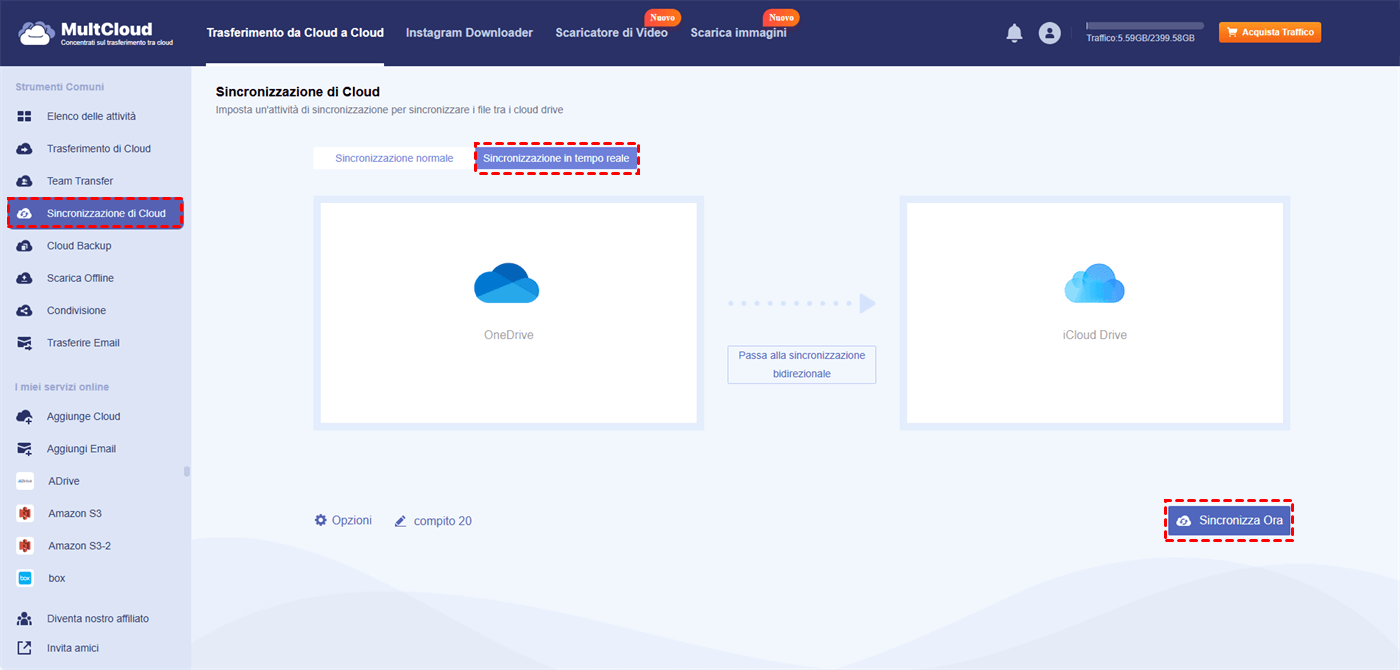Screen dimensions: 1400x670
Task: Select the iCloud Drive destination panel
Action: coord(1094,313)
